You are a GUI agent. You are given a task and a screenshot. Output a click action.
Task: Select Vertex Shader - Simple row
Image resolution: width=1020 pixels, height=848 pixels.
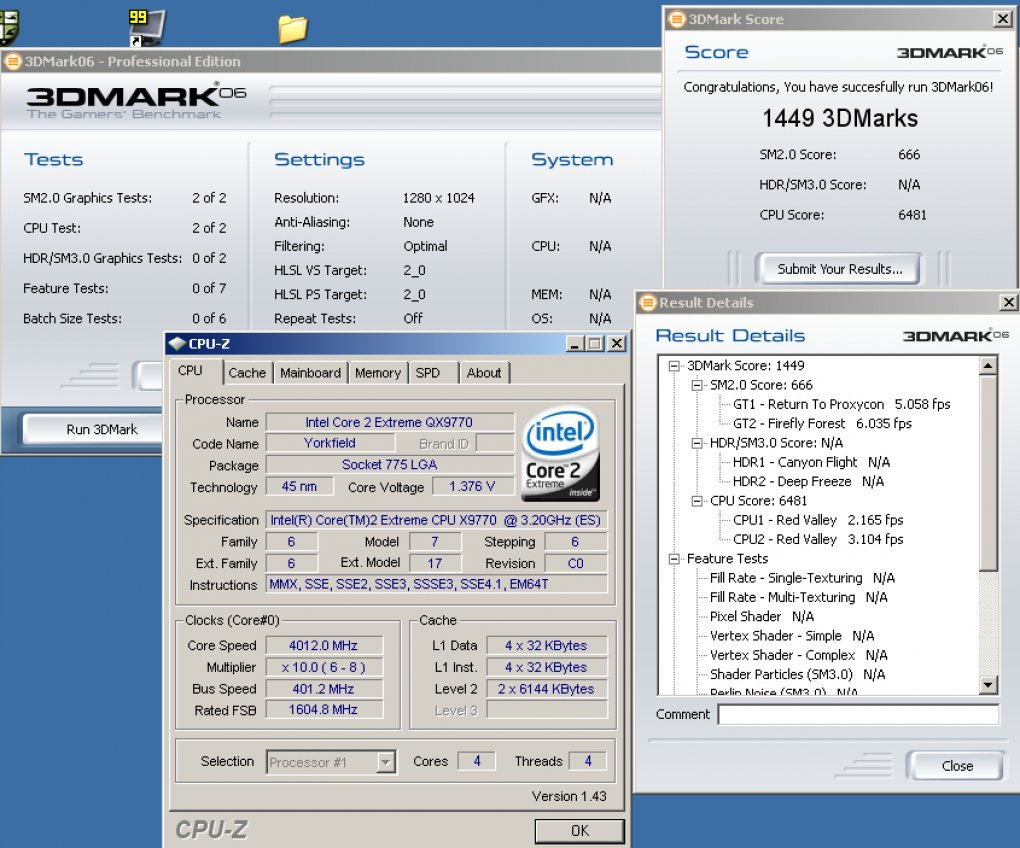click(x=792, y=636)
